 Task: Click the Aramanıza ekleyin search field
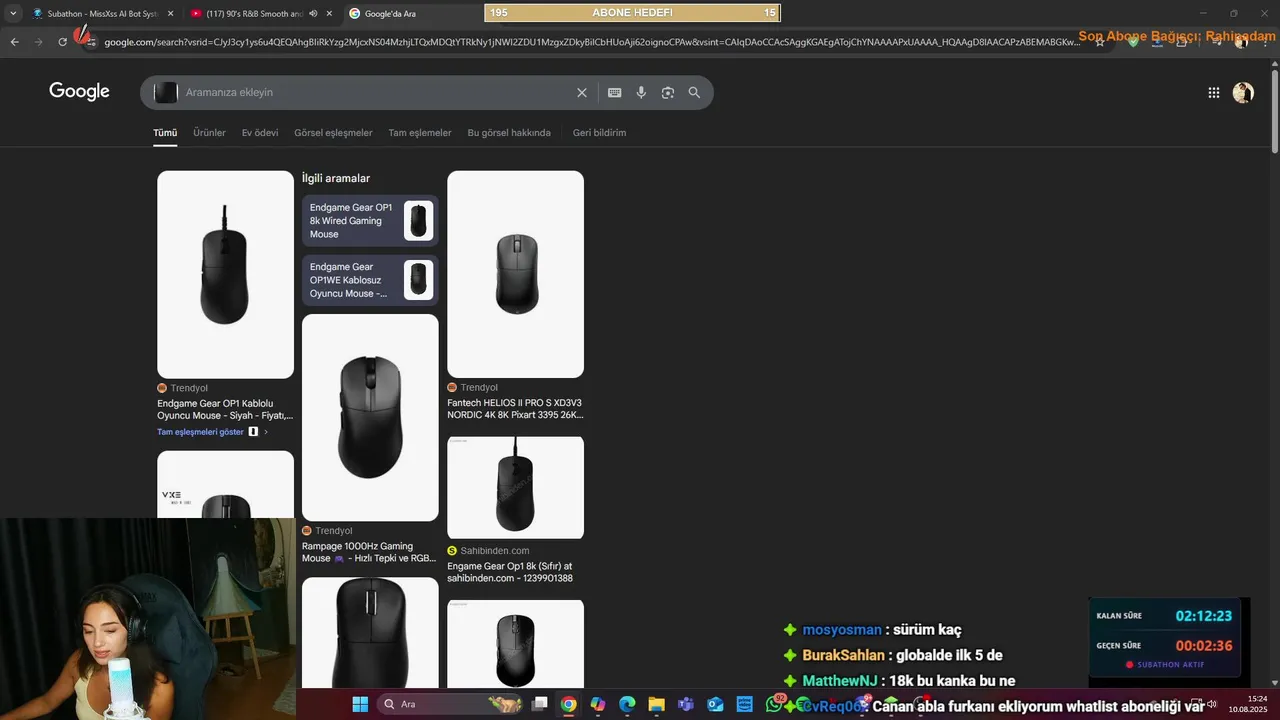pos(375,93)
